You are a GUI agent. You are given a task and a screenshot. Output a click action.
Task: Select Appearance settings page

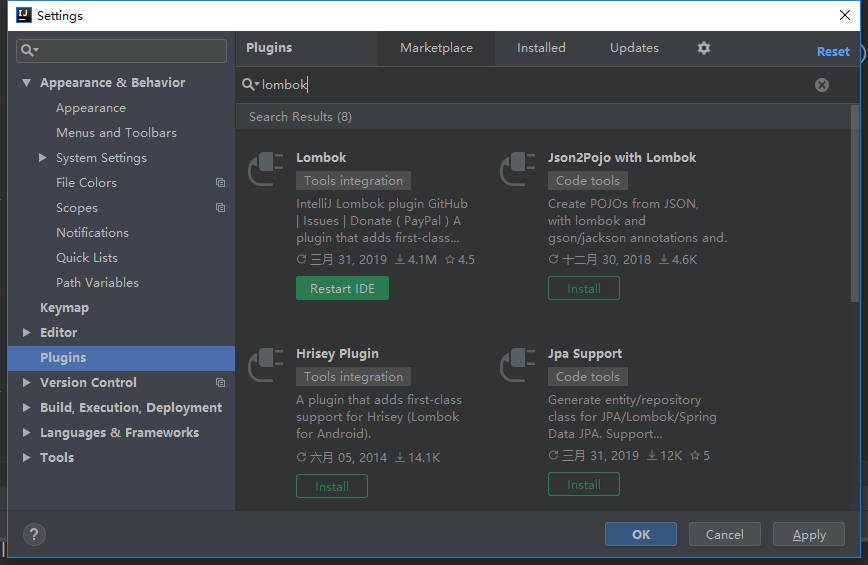[91, 108]
